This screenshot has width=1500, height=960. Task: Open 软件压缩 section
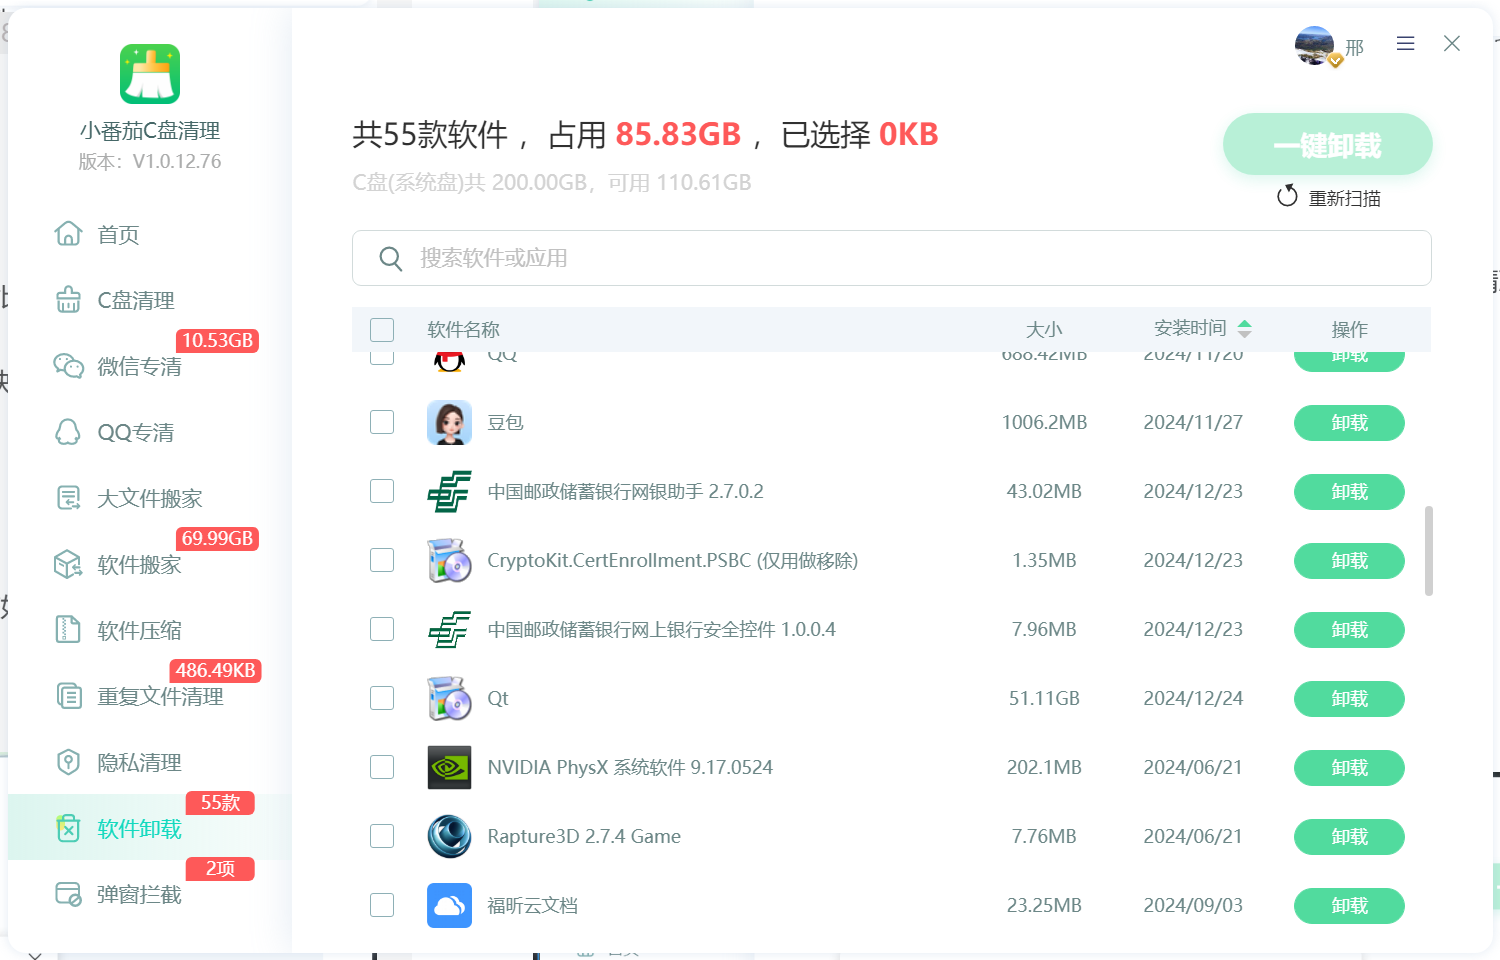(139, 630)
